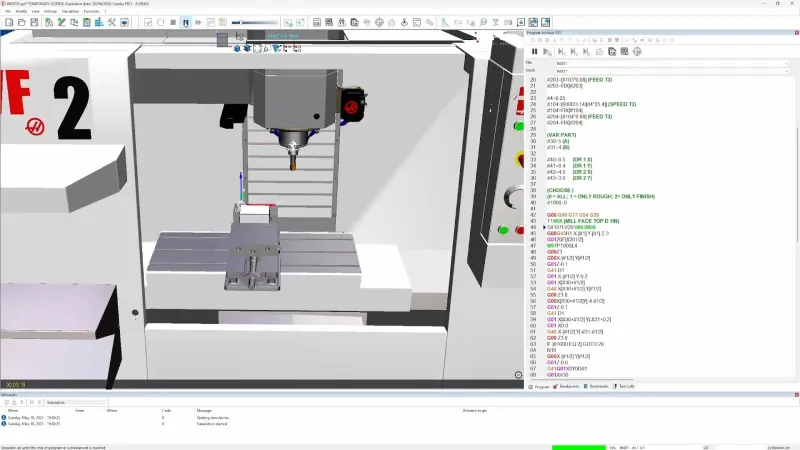Open the View menu

tap(35, 11)
